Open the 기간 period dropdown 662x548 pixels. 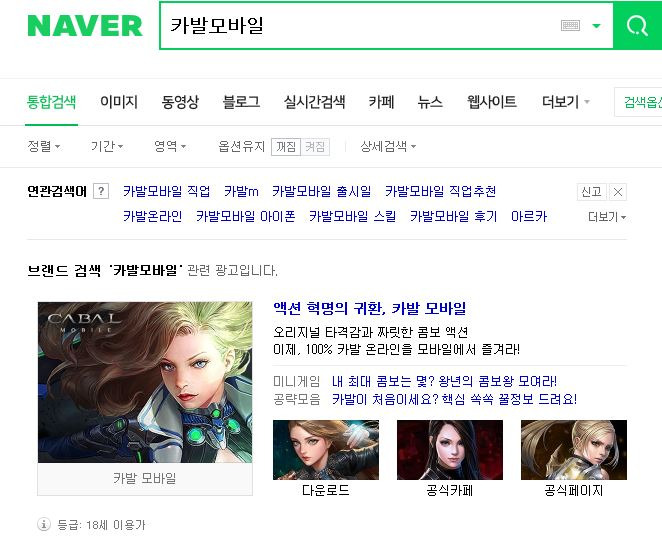click(107, 146)
